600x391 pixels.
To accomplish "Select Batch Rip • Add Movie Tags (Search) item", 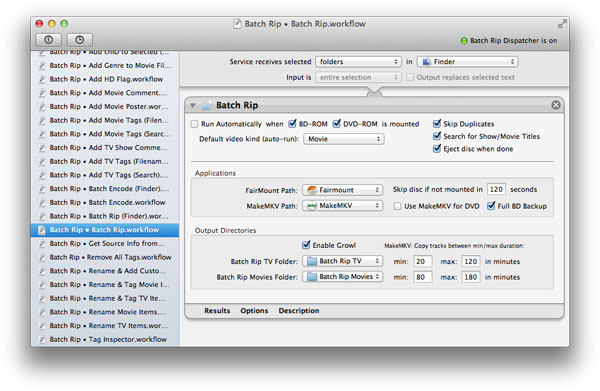I will pyautogui.click(x=105, y=134).
